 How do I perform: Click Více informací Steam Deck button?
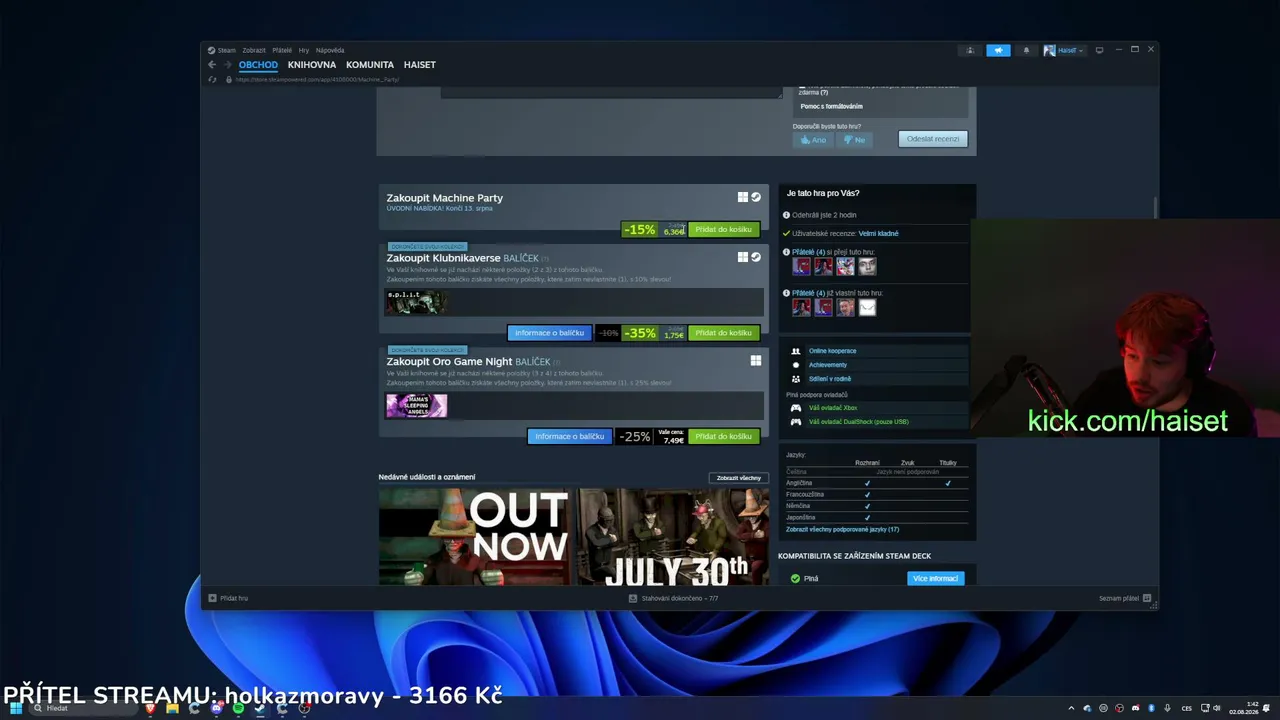click(936, 579)
